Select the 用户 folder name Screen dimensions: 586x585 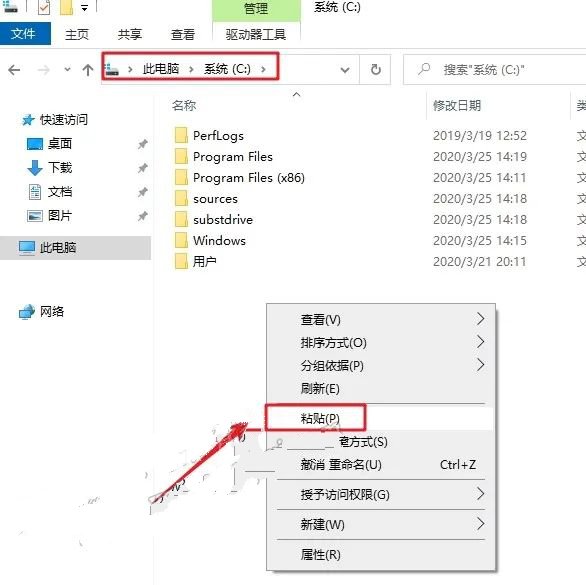[204, 262]
